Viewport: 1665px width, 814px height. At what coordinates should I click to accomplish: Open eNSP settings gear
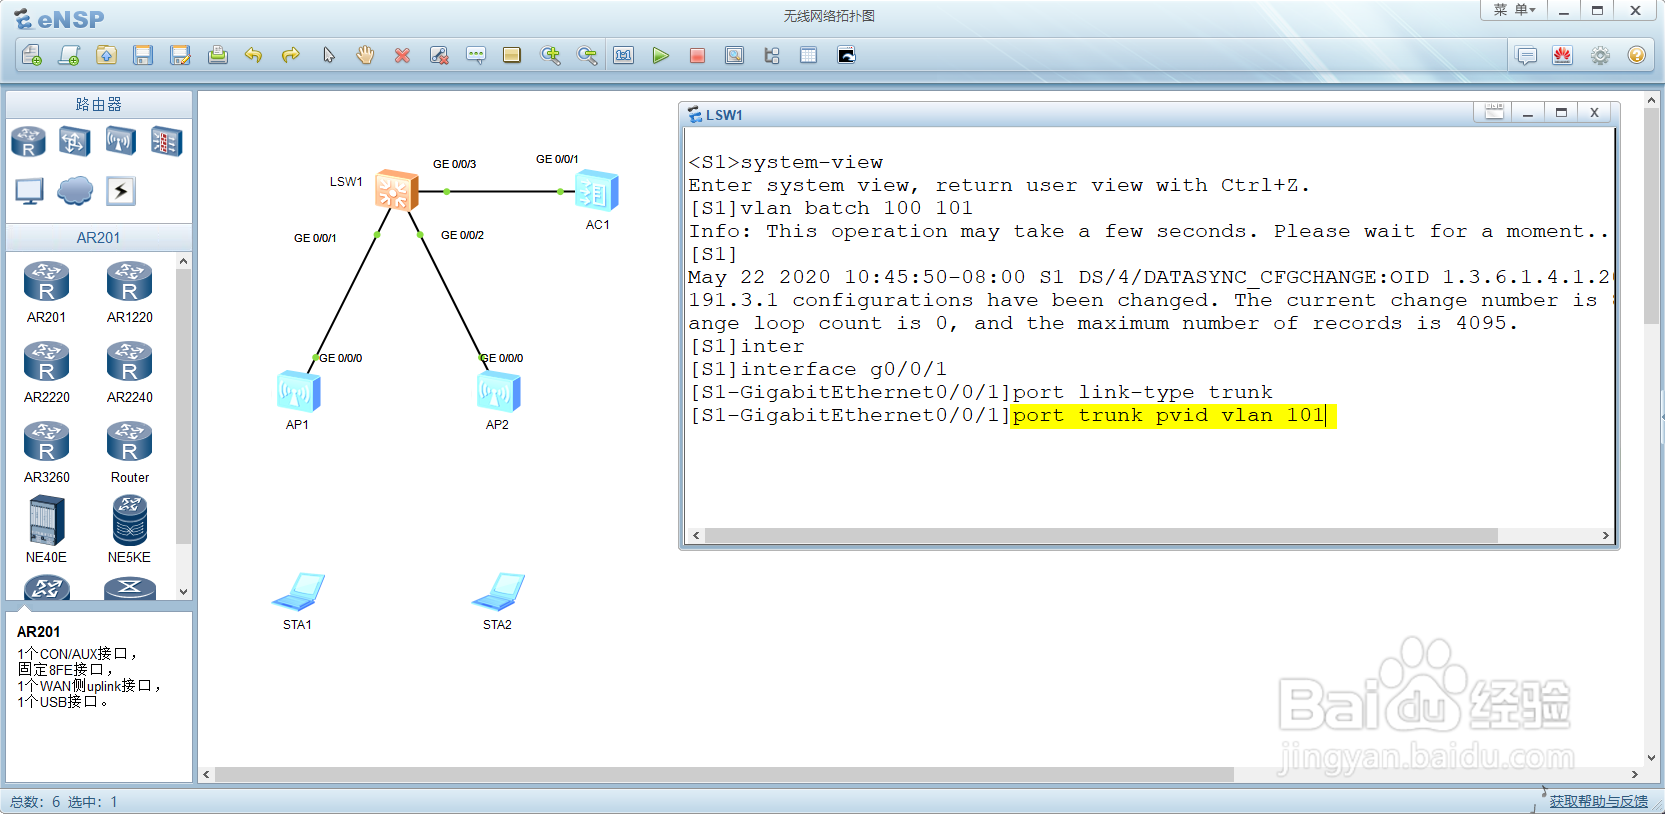point(1600,55)
